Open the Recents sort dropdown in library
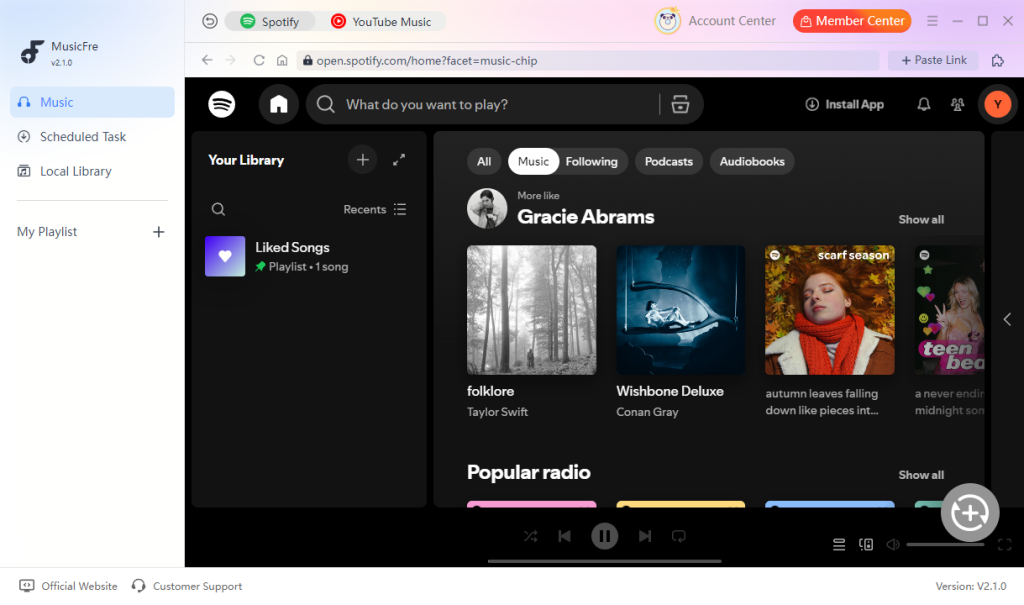The width and height of the screenshot is (1024, 605). click(375, 209)
